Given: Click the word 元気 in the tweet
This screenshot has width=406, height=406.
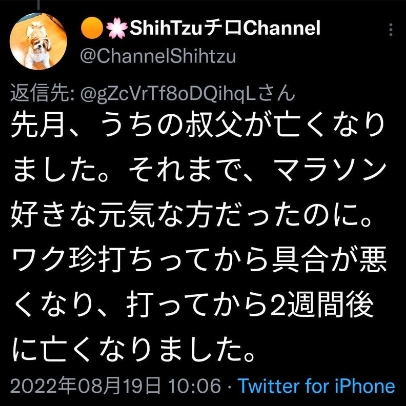Looking at the screenshot, I should (x=126, y=215).
